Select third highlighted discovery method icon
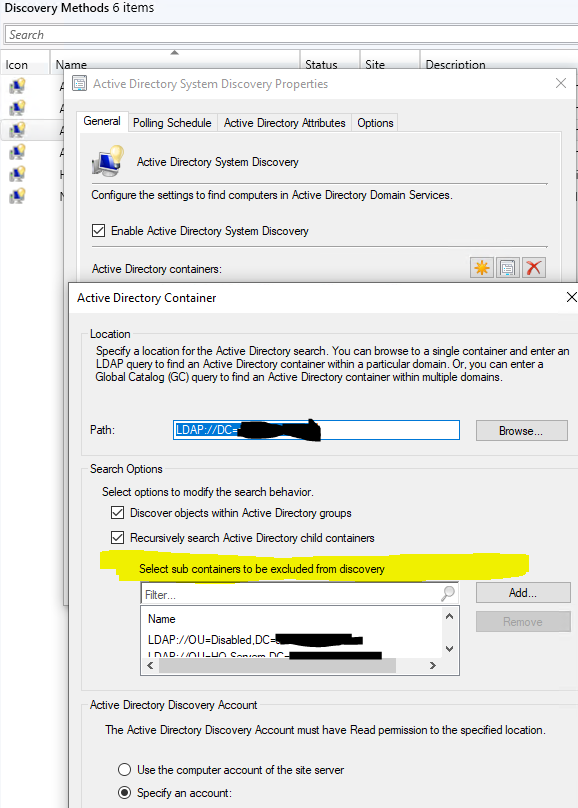This screenshot has width=578, height=808. (x=17, y=130)
